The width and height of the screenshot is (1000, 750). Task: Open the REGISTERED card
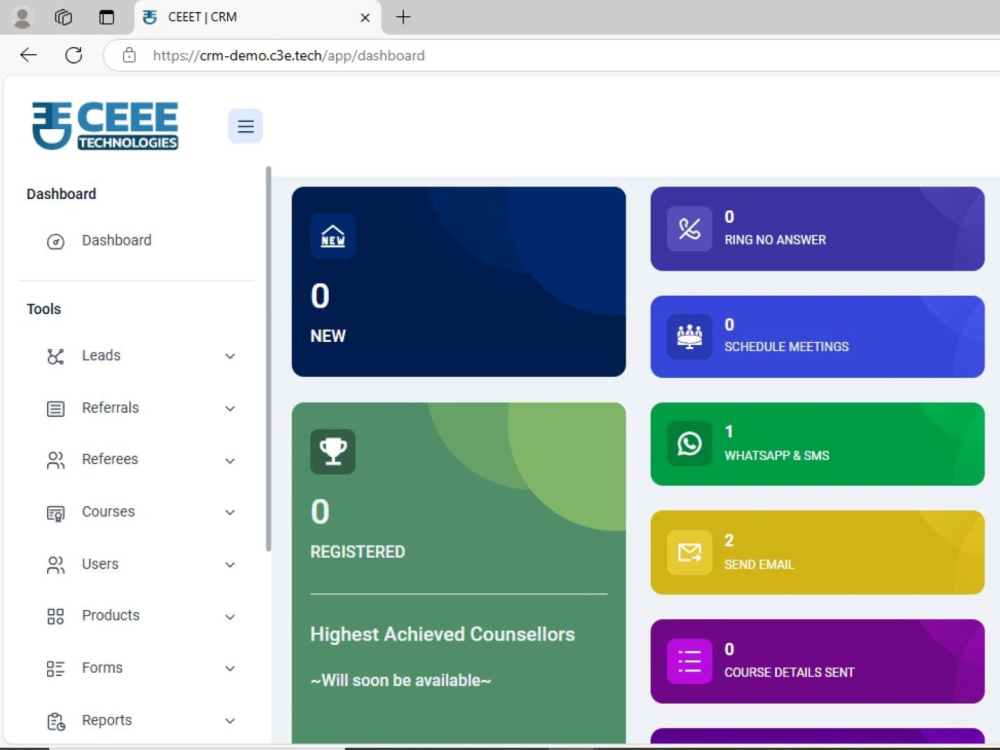459,573
